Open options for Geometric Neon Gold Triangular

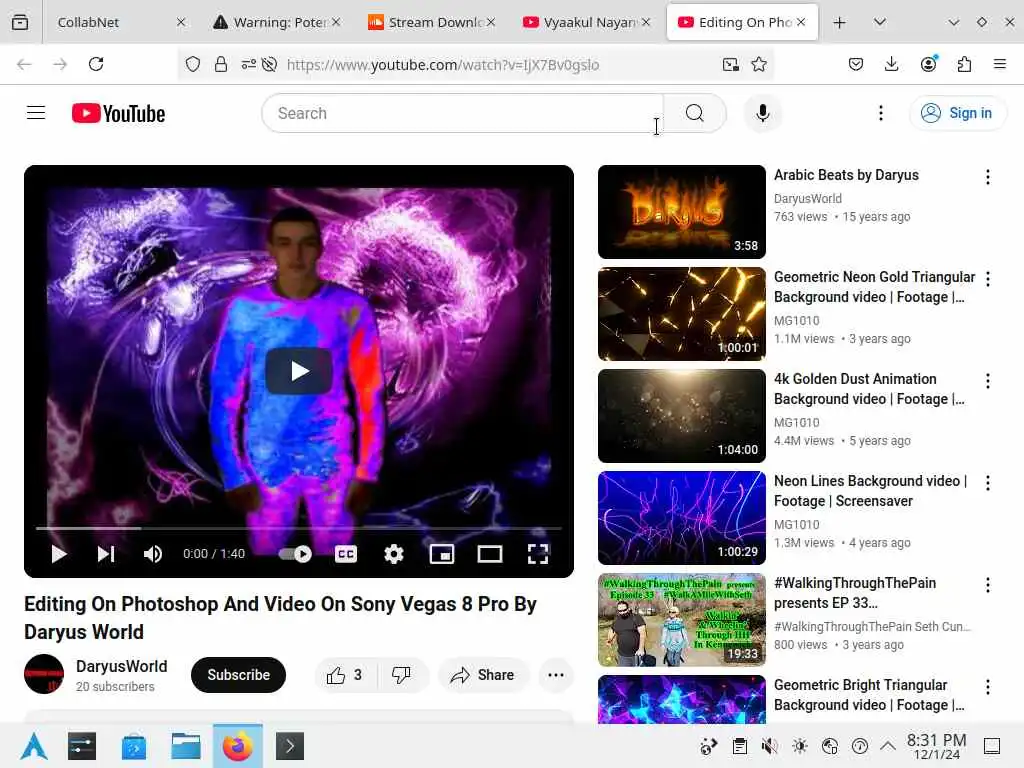tap(987, 279)
